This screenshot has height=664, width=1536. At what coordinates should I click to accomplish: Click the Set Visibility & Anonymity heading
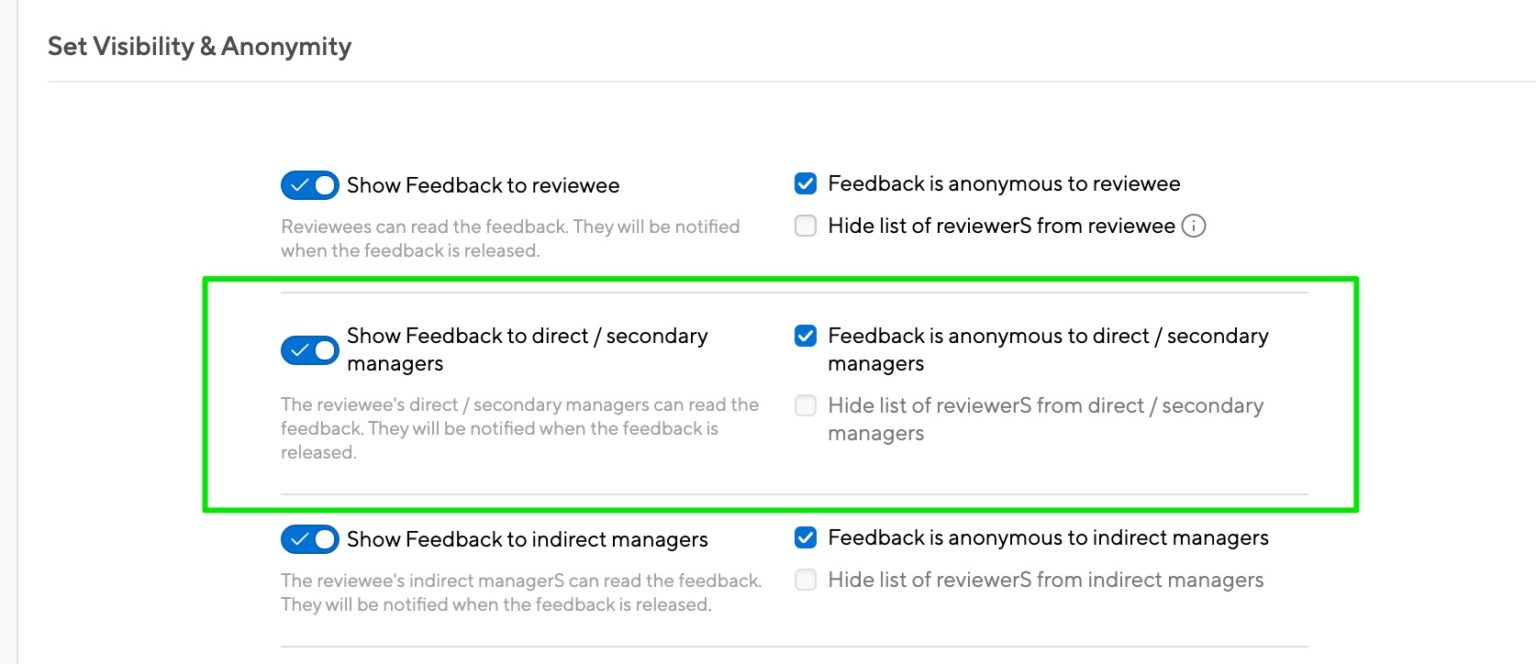[x=198, y=46]
